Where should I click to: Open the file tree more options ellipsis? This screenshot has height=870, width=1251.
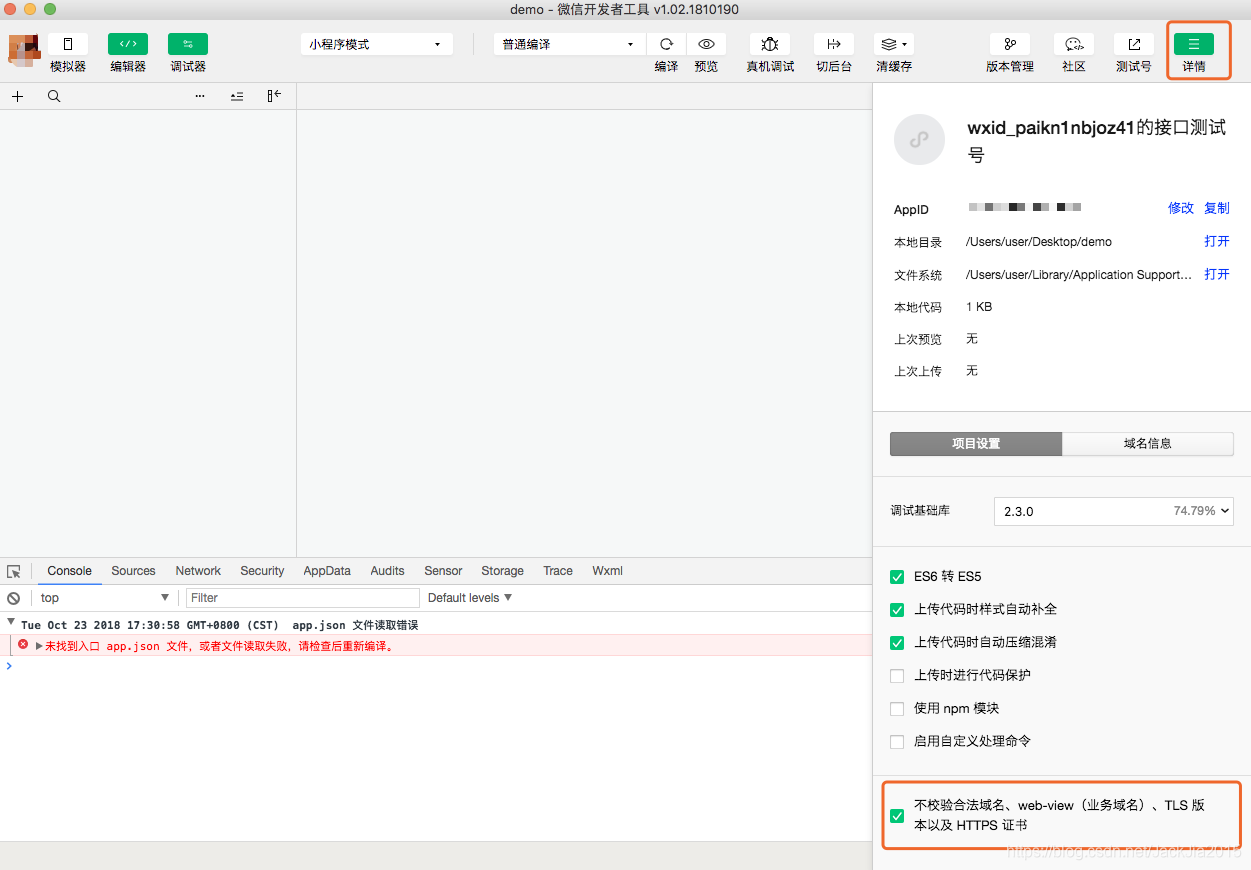[x=200, y=96]
